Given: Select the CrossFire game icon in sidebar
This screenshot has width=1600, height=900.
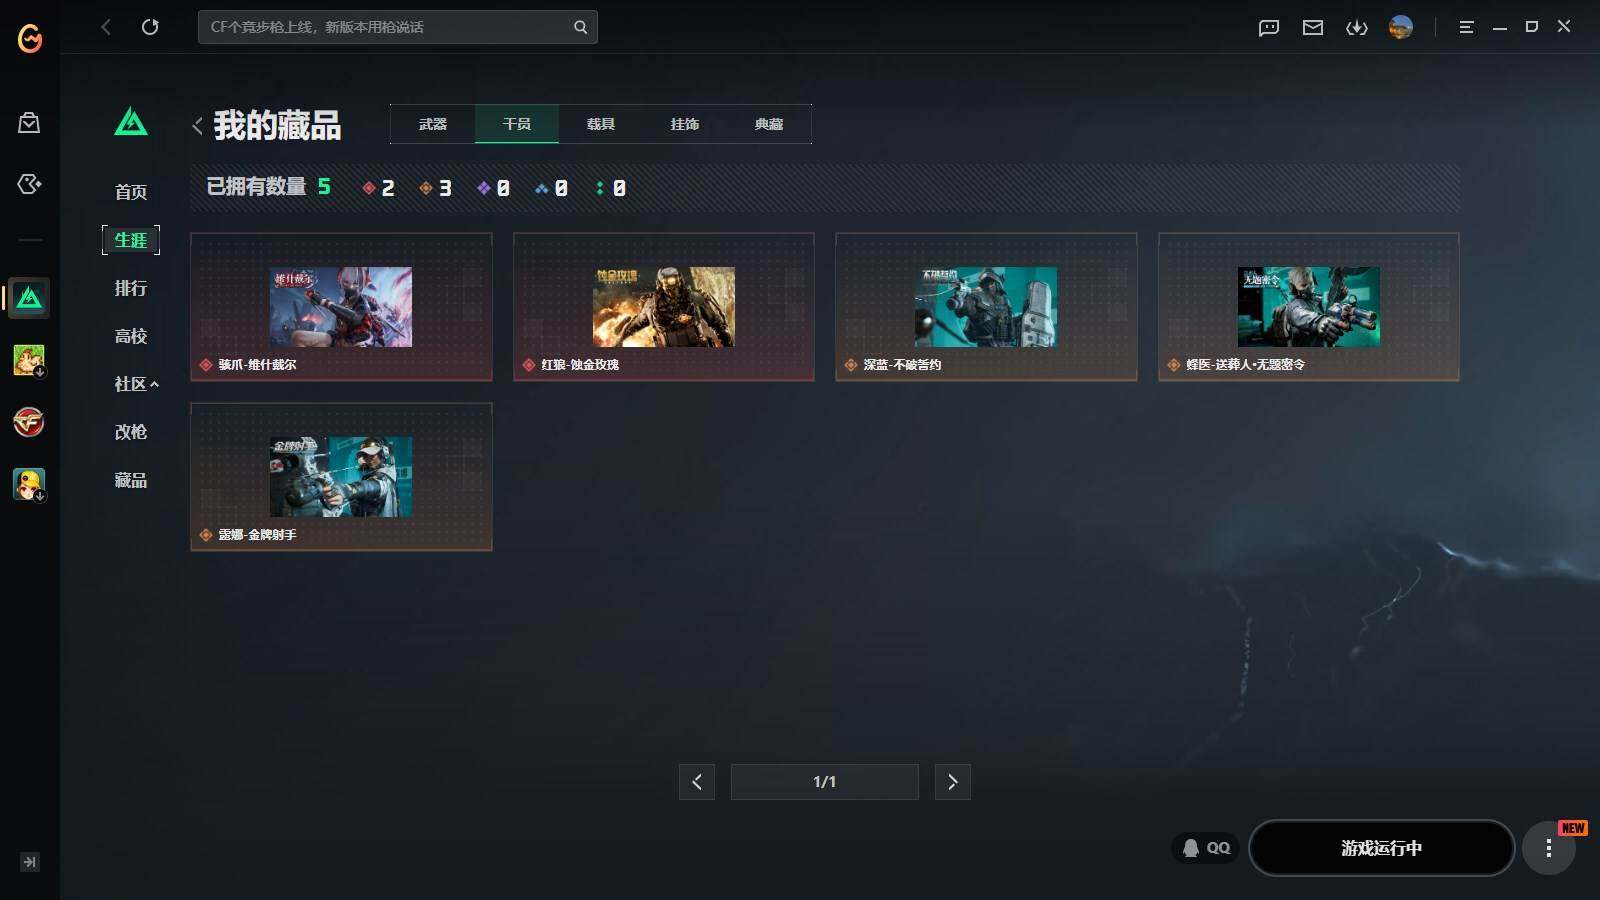Looking at the screenshot, I should click(x=29, y=422).
